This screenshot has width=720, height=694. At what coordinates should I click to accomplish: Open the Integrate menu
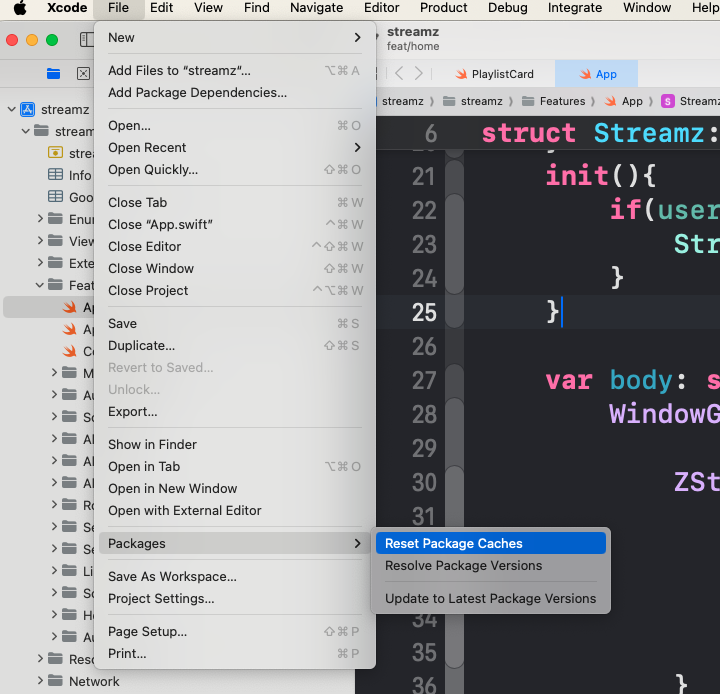575,8
